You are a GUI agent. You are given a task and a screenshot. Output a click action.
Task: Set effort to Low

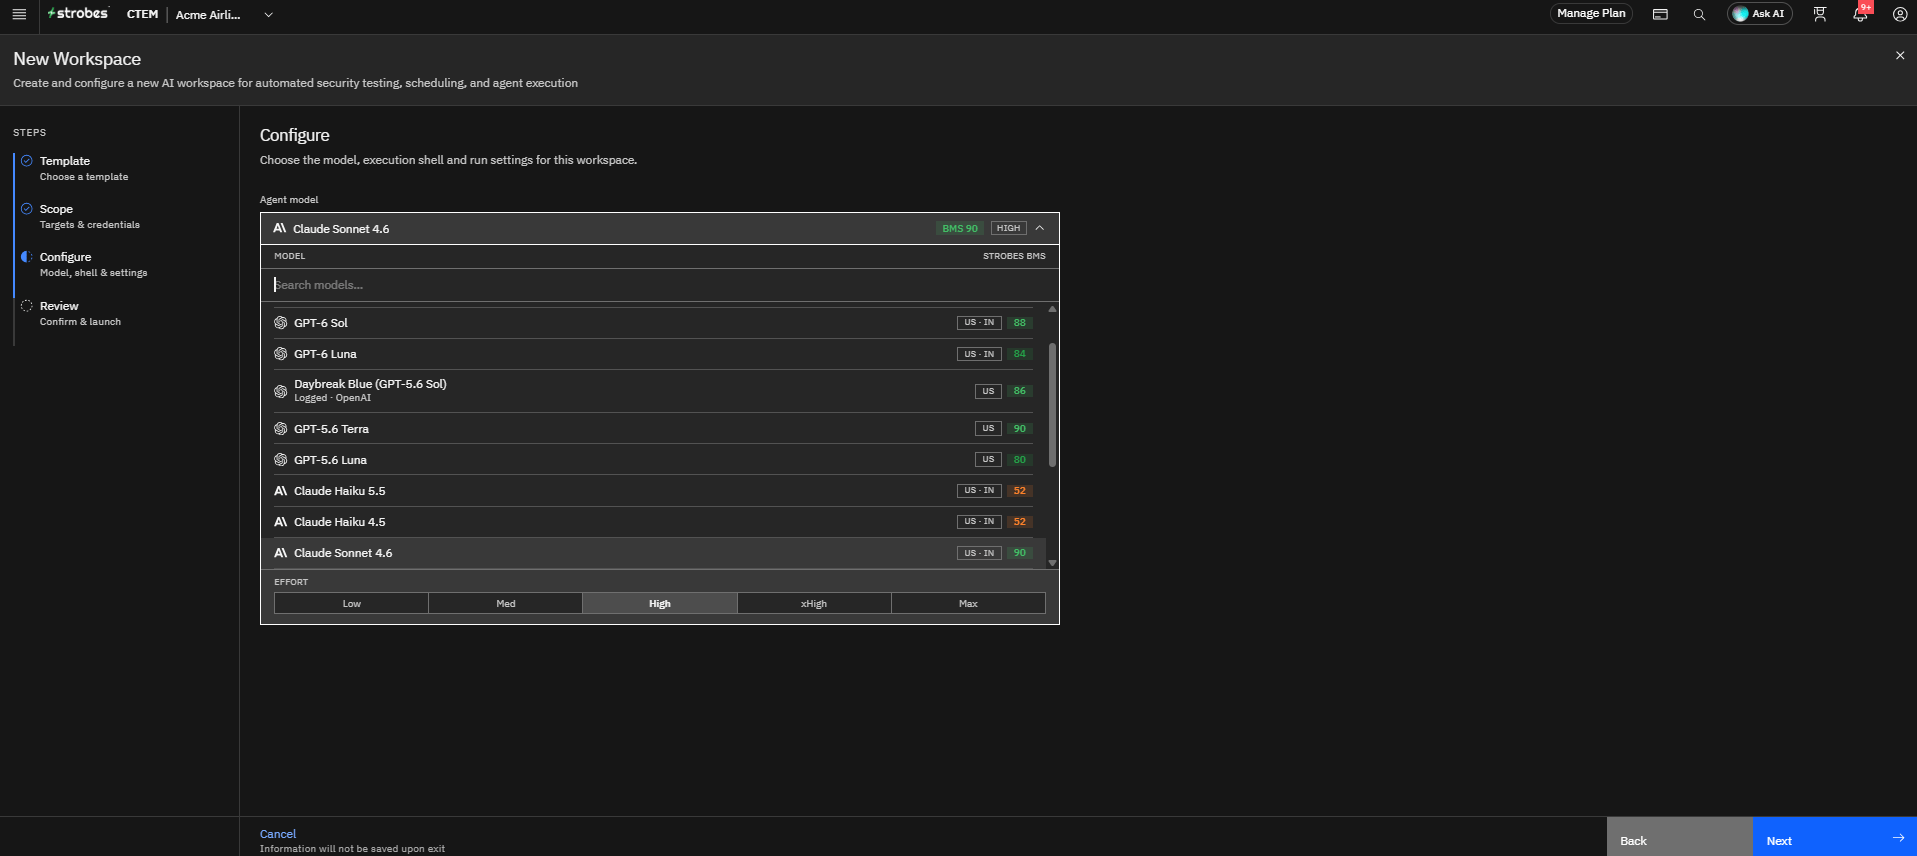pos(352,603)
